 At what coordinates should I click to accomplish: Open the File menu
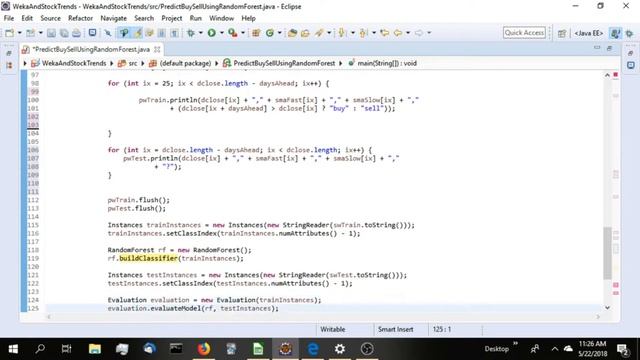tap(9, 18)
